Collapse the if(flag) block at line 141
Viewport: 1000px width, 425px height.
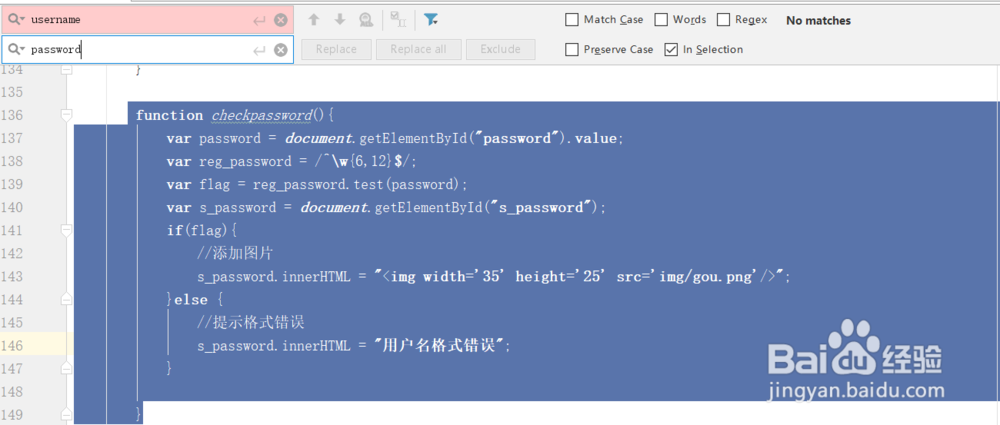point(66,230)
